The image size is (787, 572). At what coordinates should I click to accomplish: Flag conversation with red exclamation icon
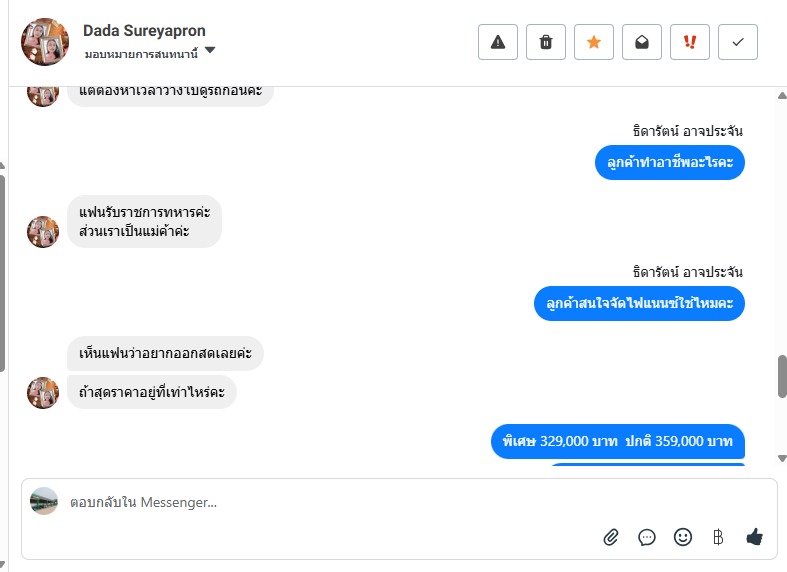(x=690, y=42)
